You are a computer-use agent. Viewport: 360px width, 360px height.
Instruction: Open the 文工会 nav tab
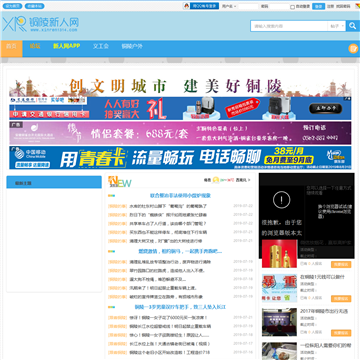(101, 46)
